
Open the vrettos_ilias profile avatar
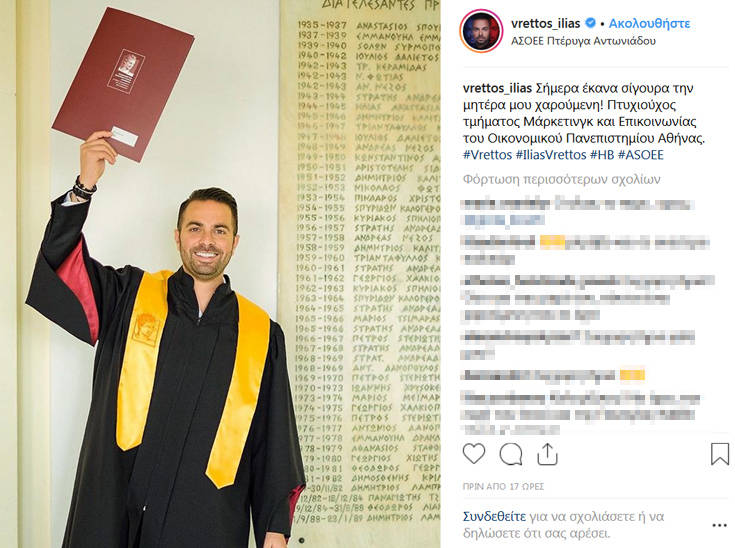[481, 31]
